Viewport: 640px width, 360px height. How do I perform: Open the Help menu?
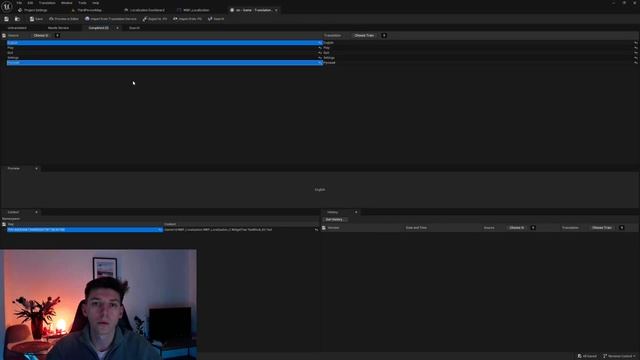pyautogui.click(x=96, y=3)
